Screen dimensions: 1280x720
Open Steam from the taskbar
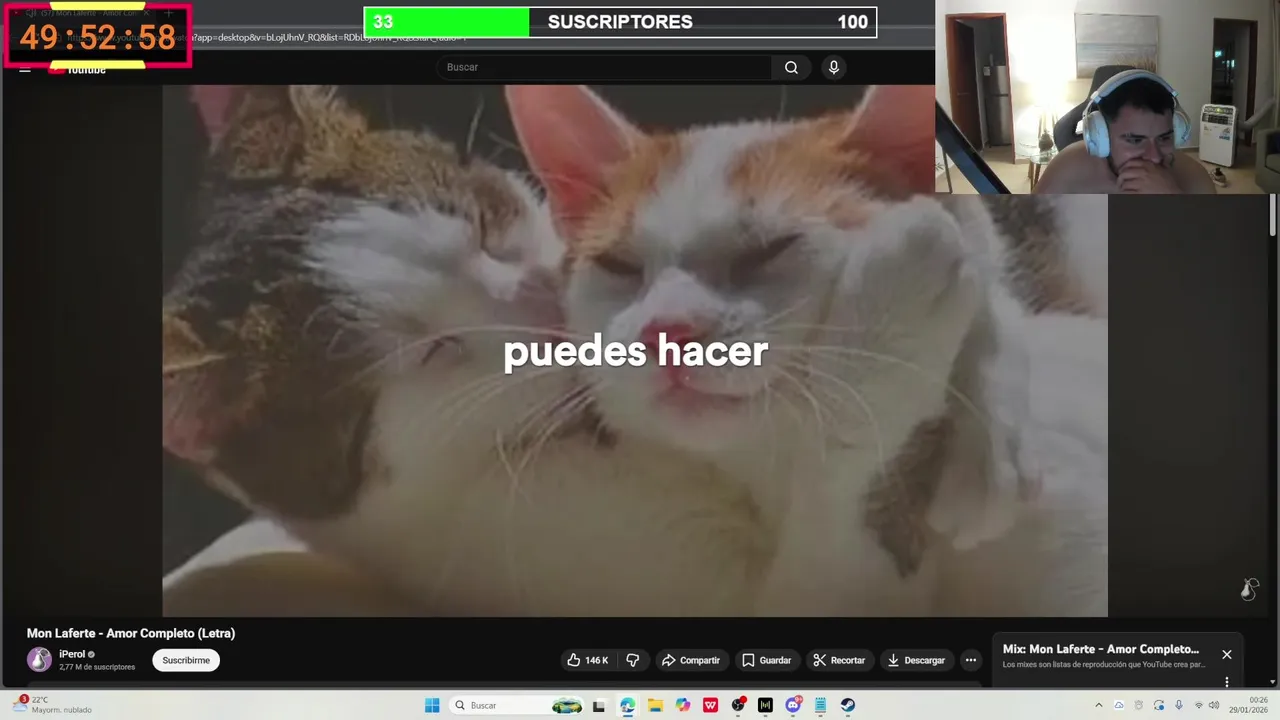[x=848, y=705]
